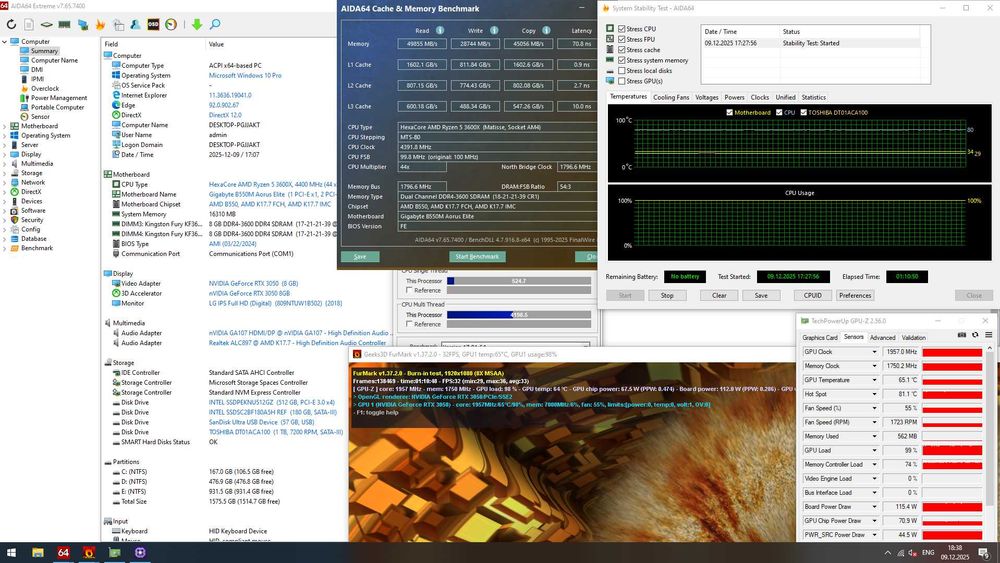The width and height of the screenshot is (1000, 563).
Task: Click AIDA64 toolbar Refresh icon
Action: (x=11, y=24)
